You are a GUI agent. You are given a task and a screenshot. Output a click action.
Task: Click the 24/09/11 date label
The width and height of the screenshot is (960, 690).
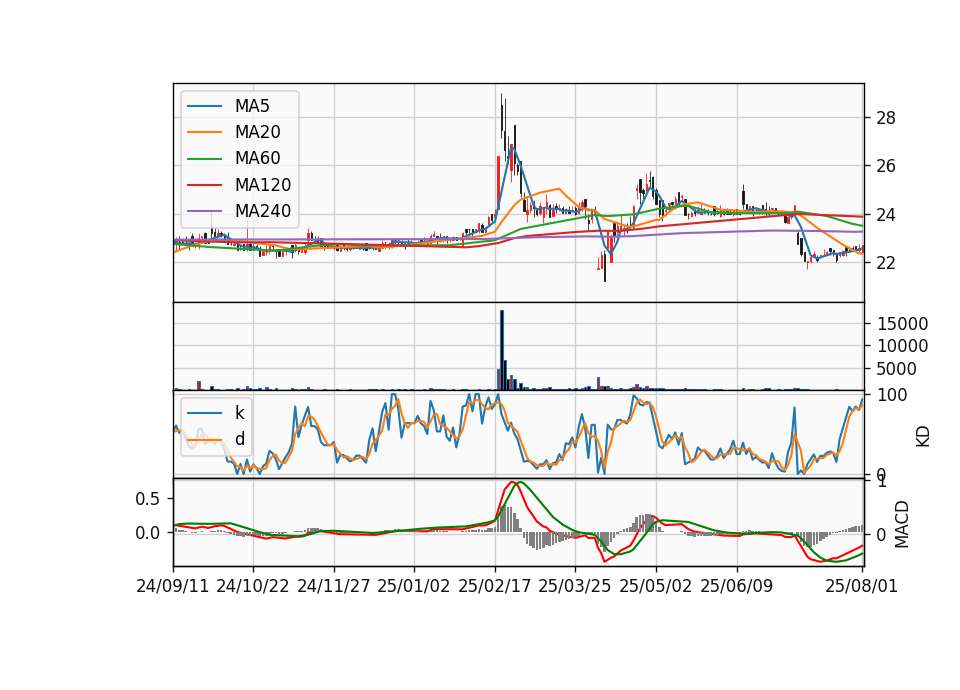click(x=173, y=586)
